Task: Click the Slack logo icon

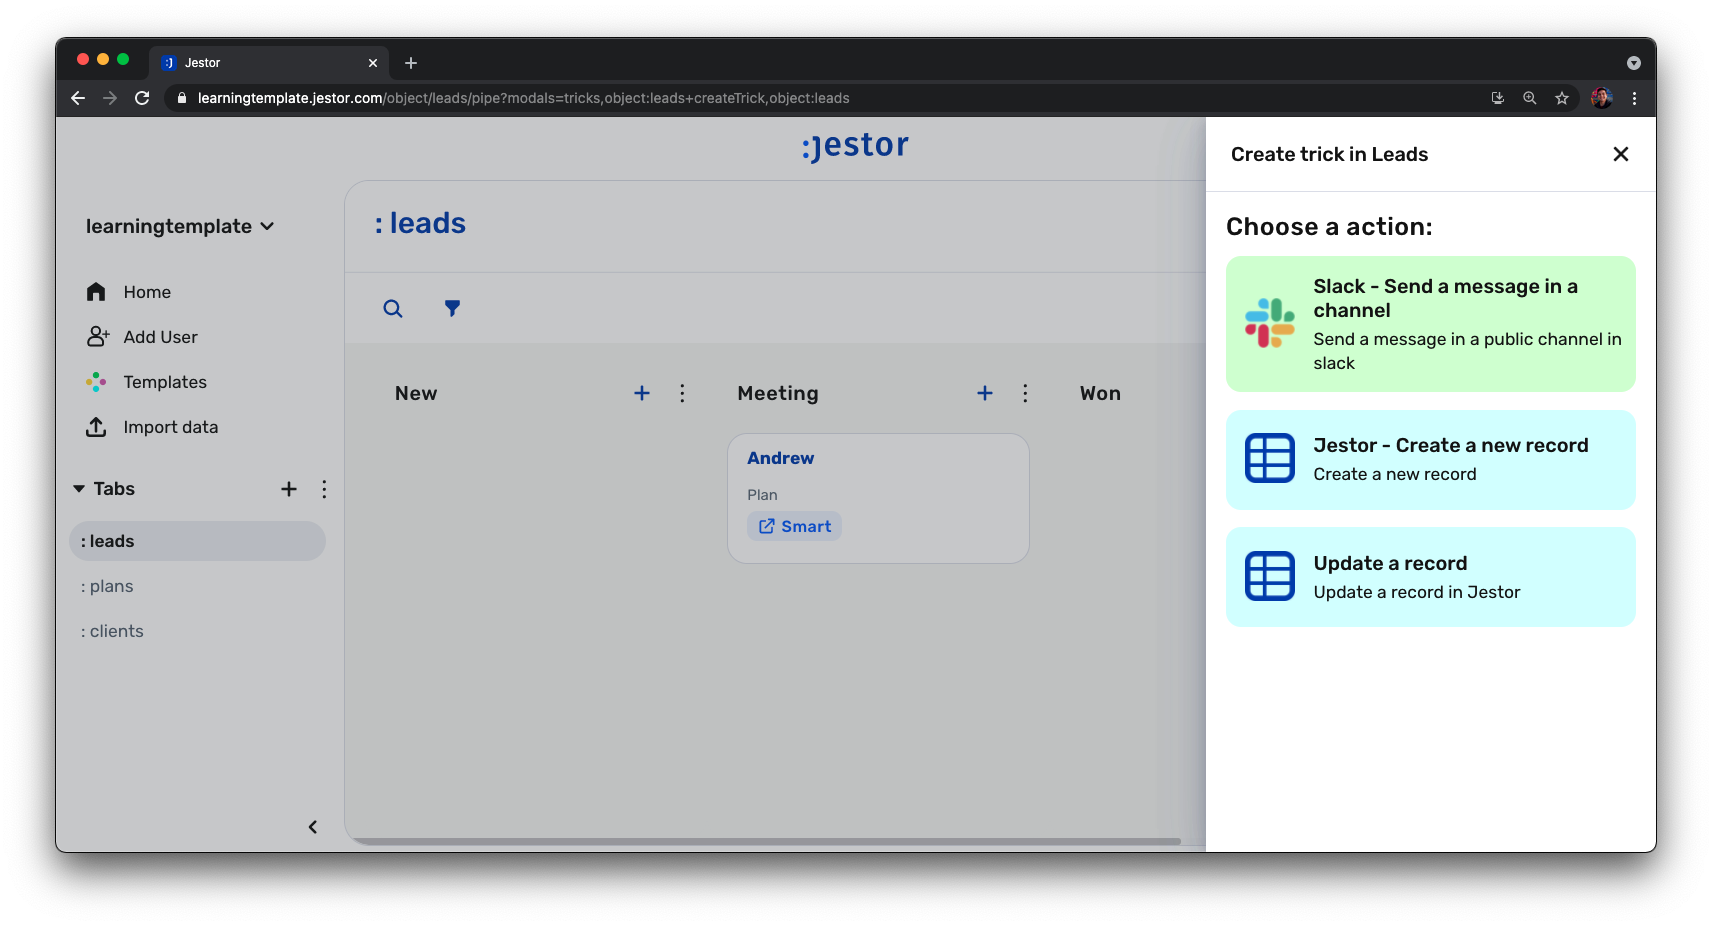Action: 1270,323
